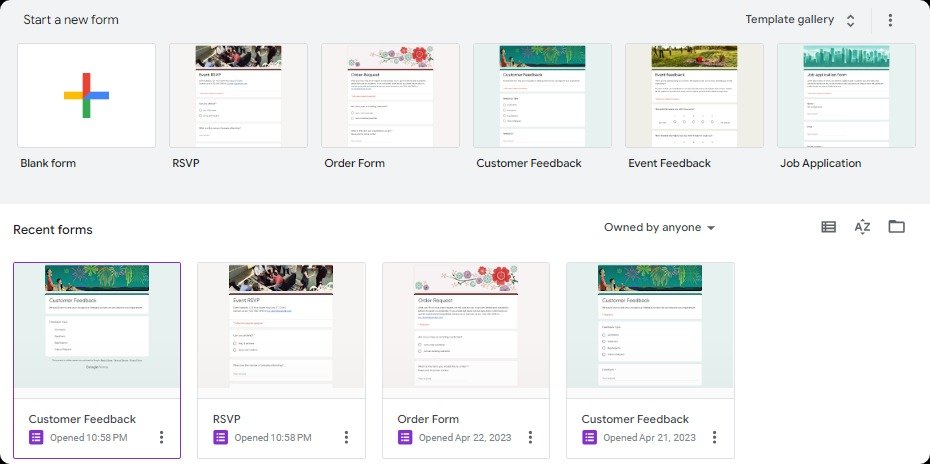Click Forms icon on recent RSVP card

pyautogui.click(x=221, y=438)
